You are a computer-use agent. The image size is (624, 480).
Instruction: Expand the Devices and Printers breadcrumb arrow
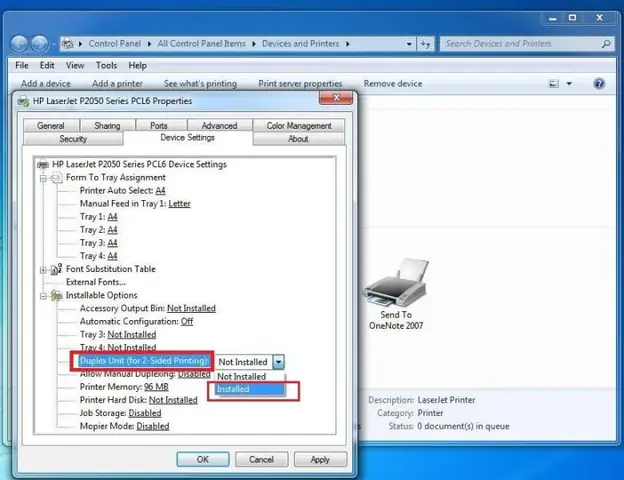click(x=347, y=44)
